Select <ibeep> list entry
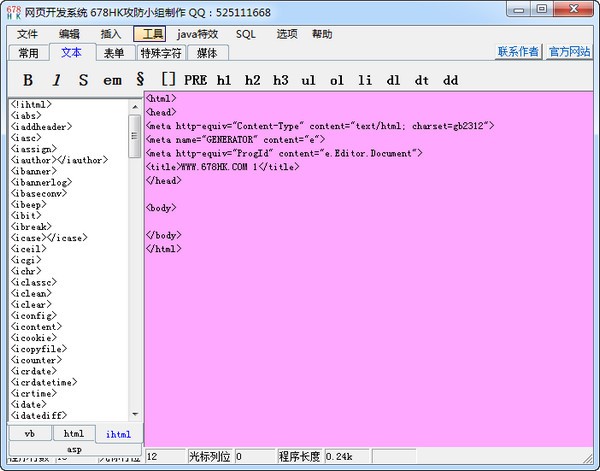This screenshot has width=600, height=471. [28, 204]
